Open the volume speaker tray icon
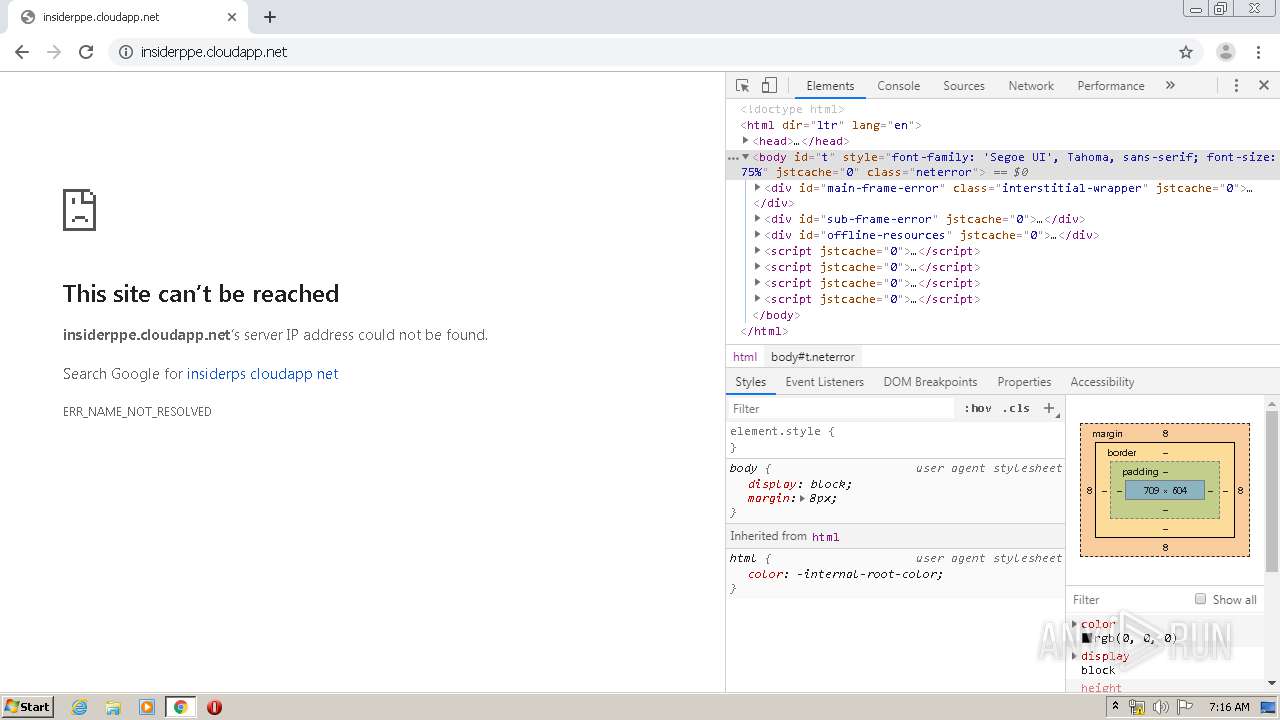 (1160, 707)
